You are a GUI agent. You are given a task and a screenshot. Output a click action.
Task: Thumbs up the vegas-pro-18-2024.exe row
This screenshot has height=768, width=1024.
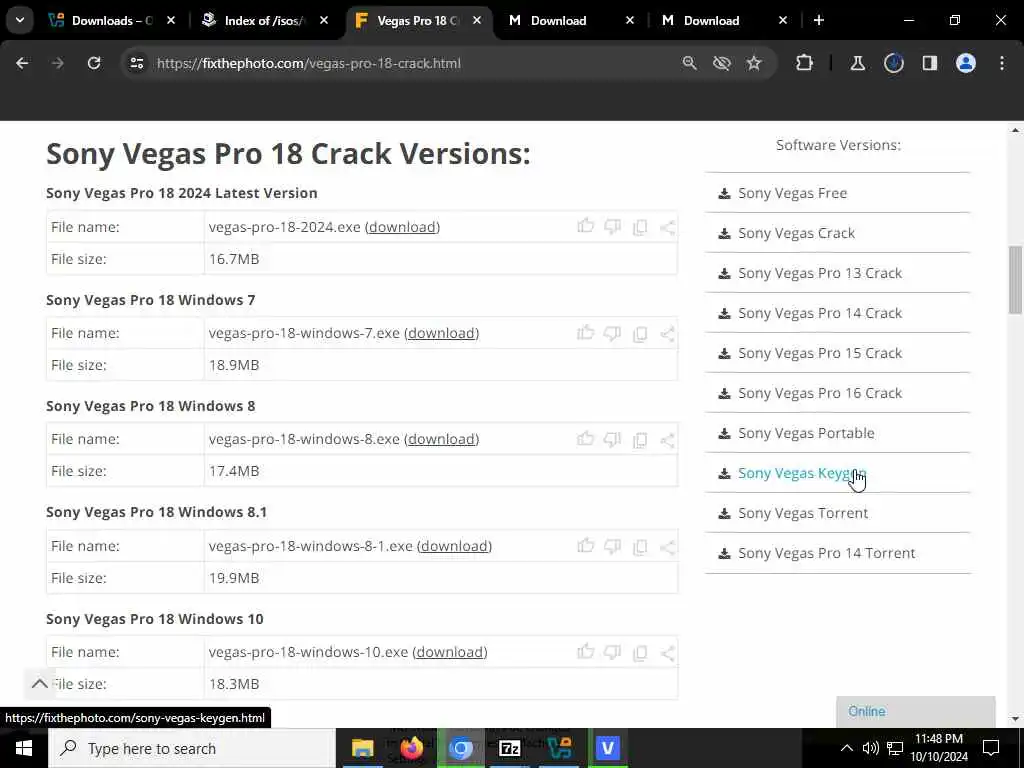coord(586,226)
